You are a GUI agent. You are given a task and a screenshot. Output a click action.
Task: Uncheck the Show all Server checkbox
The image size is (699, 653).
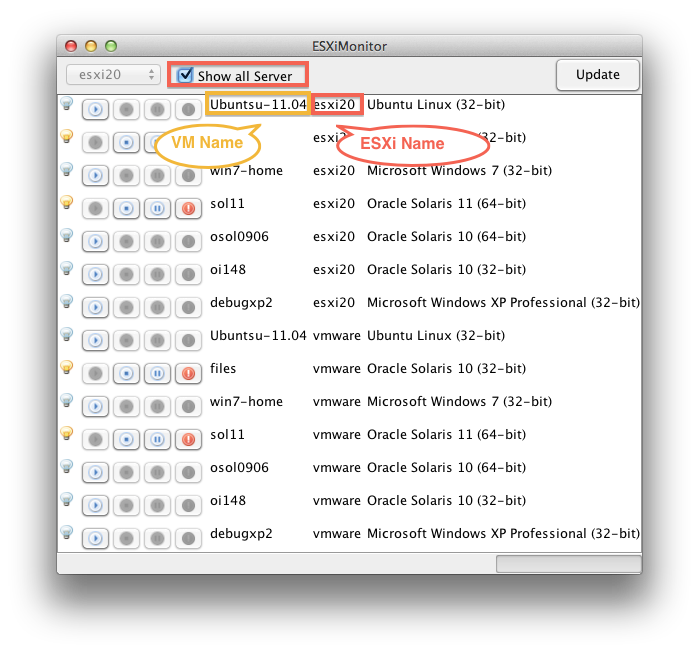[x=185, y=75]
